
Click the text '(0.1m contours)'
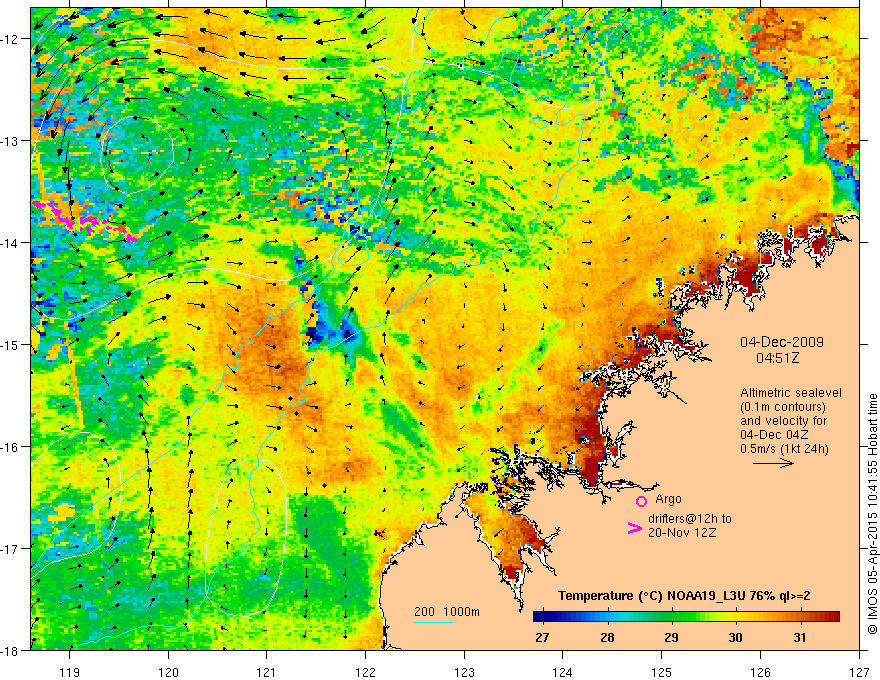point(783,407)
